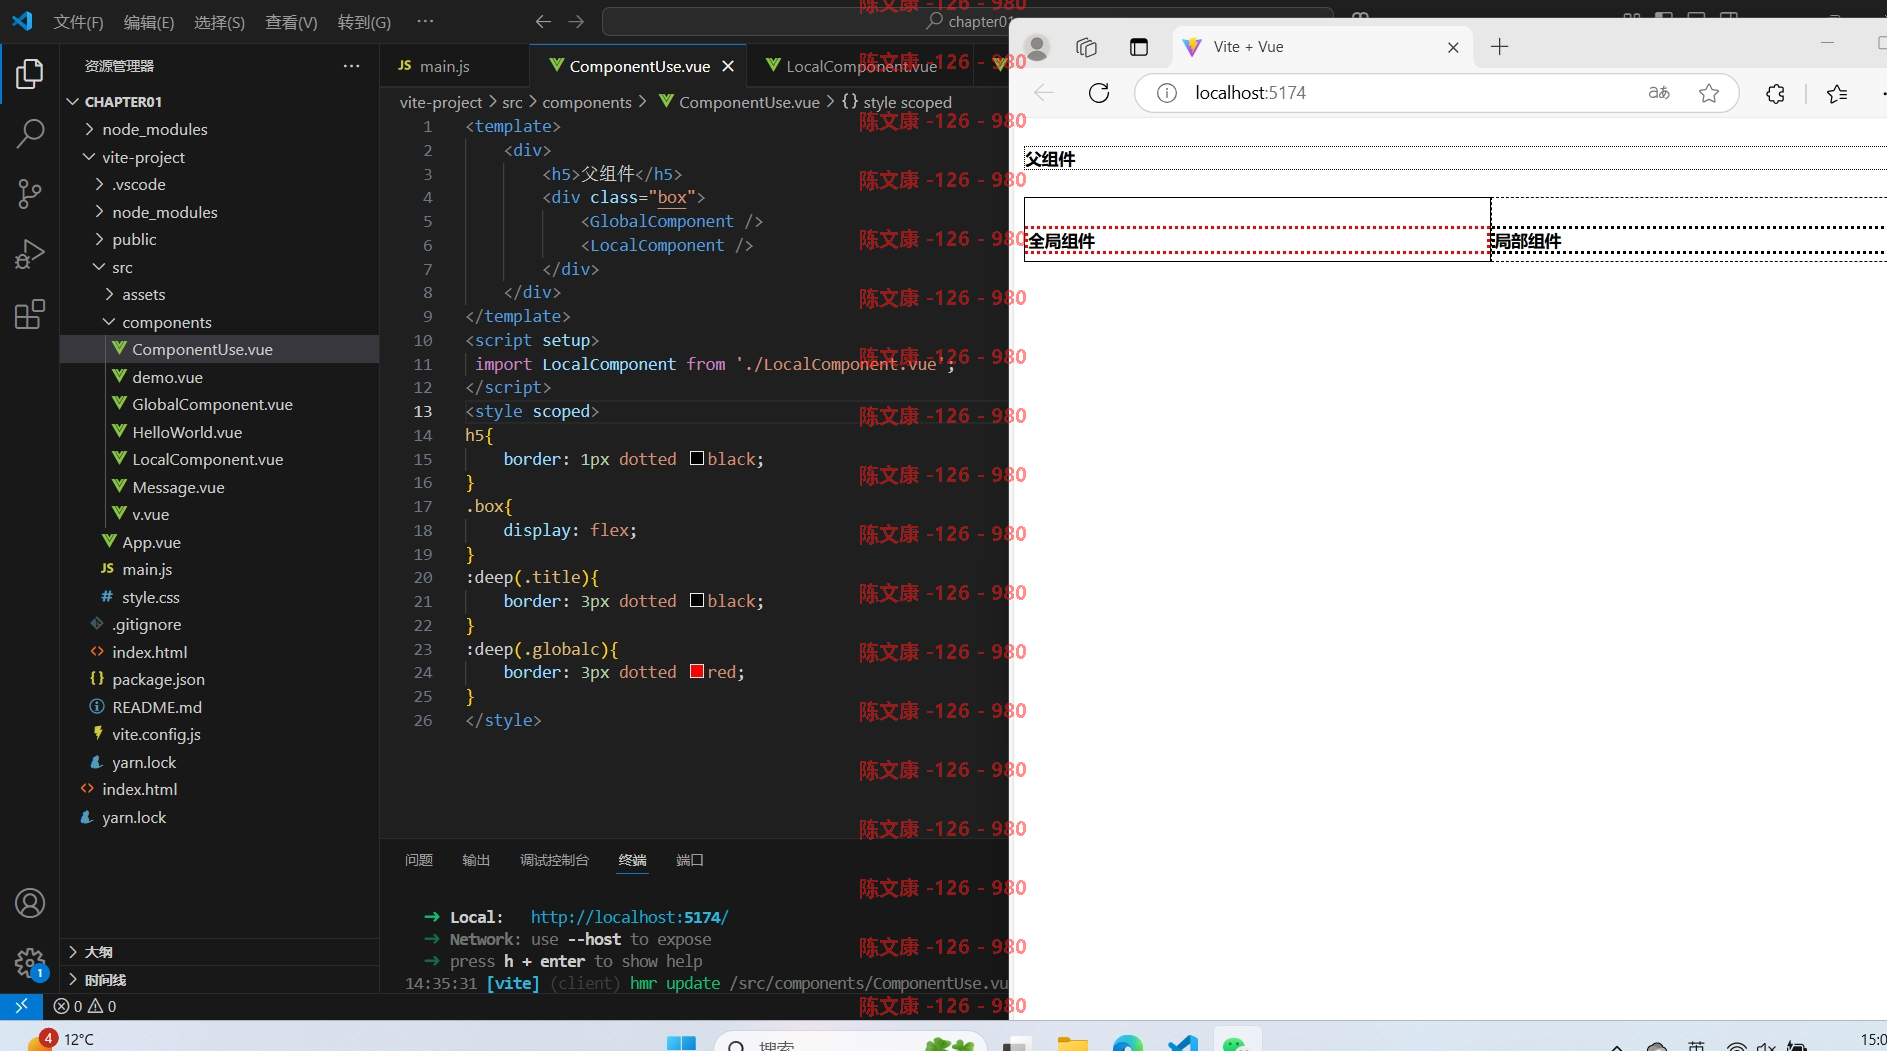
Task: Open the 选择(S) menu
Action: (x=219, y=22)
